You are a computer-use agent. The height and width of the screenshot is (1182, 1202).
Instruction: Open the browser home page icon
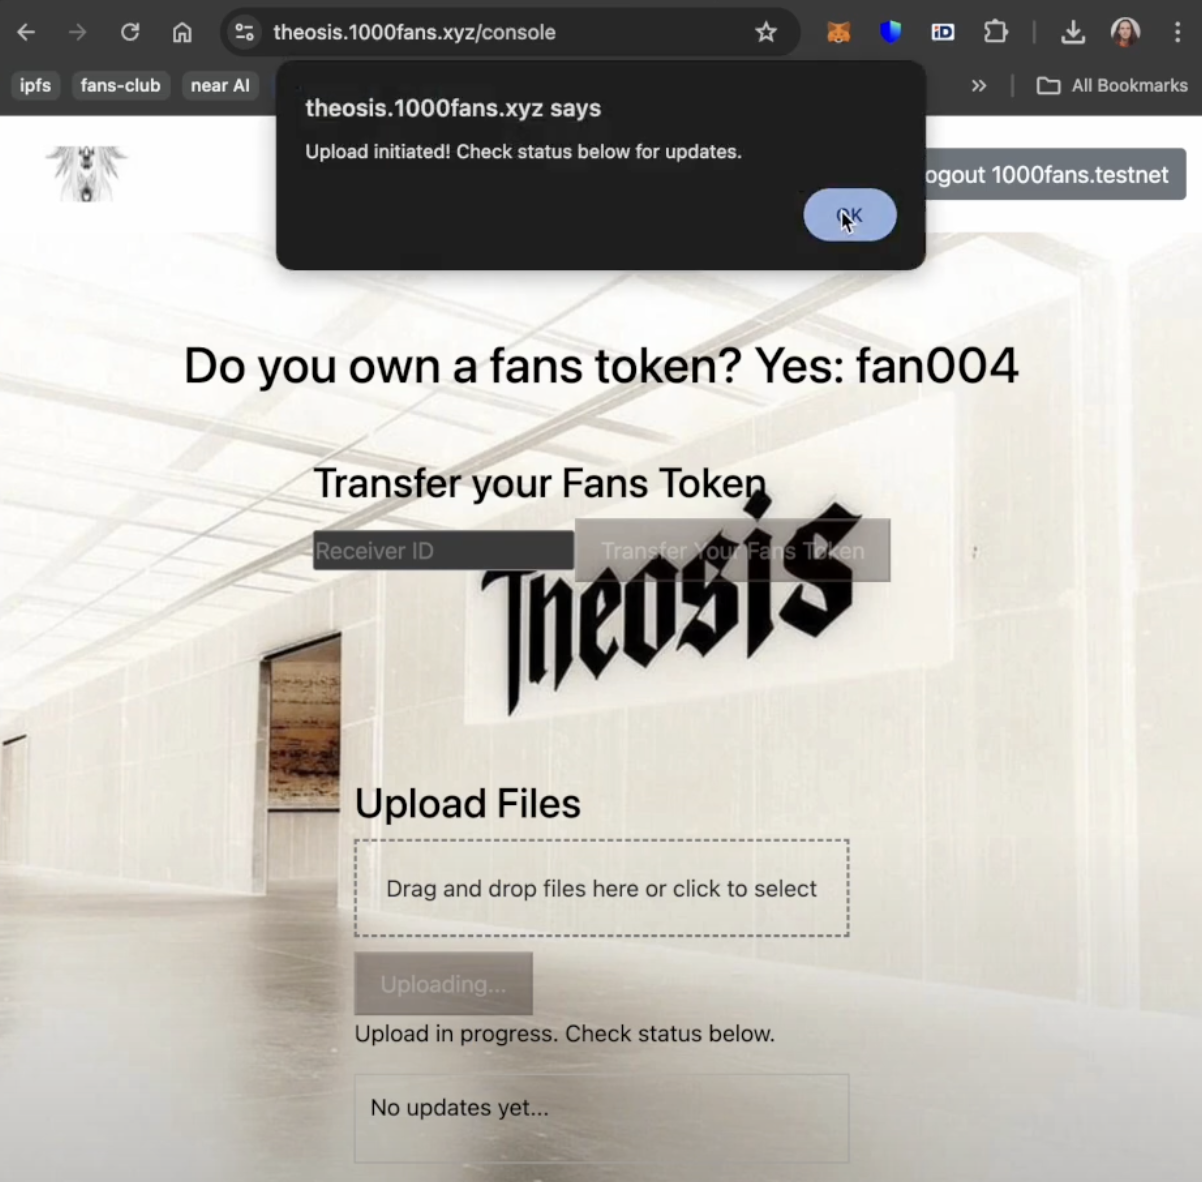tap(182, 32)
